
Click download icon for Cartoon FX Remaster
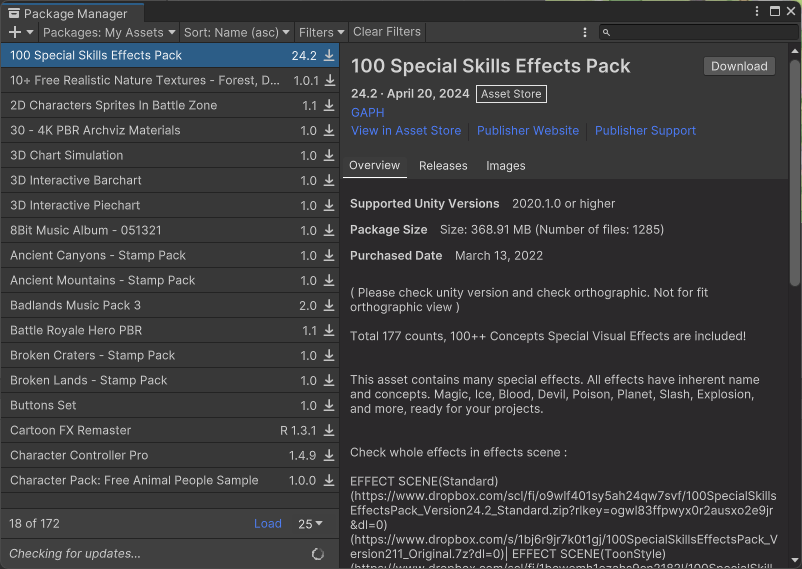click(329, 431)
